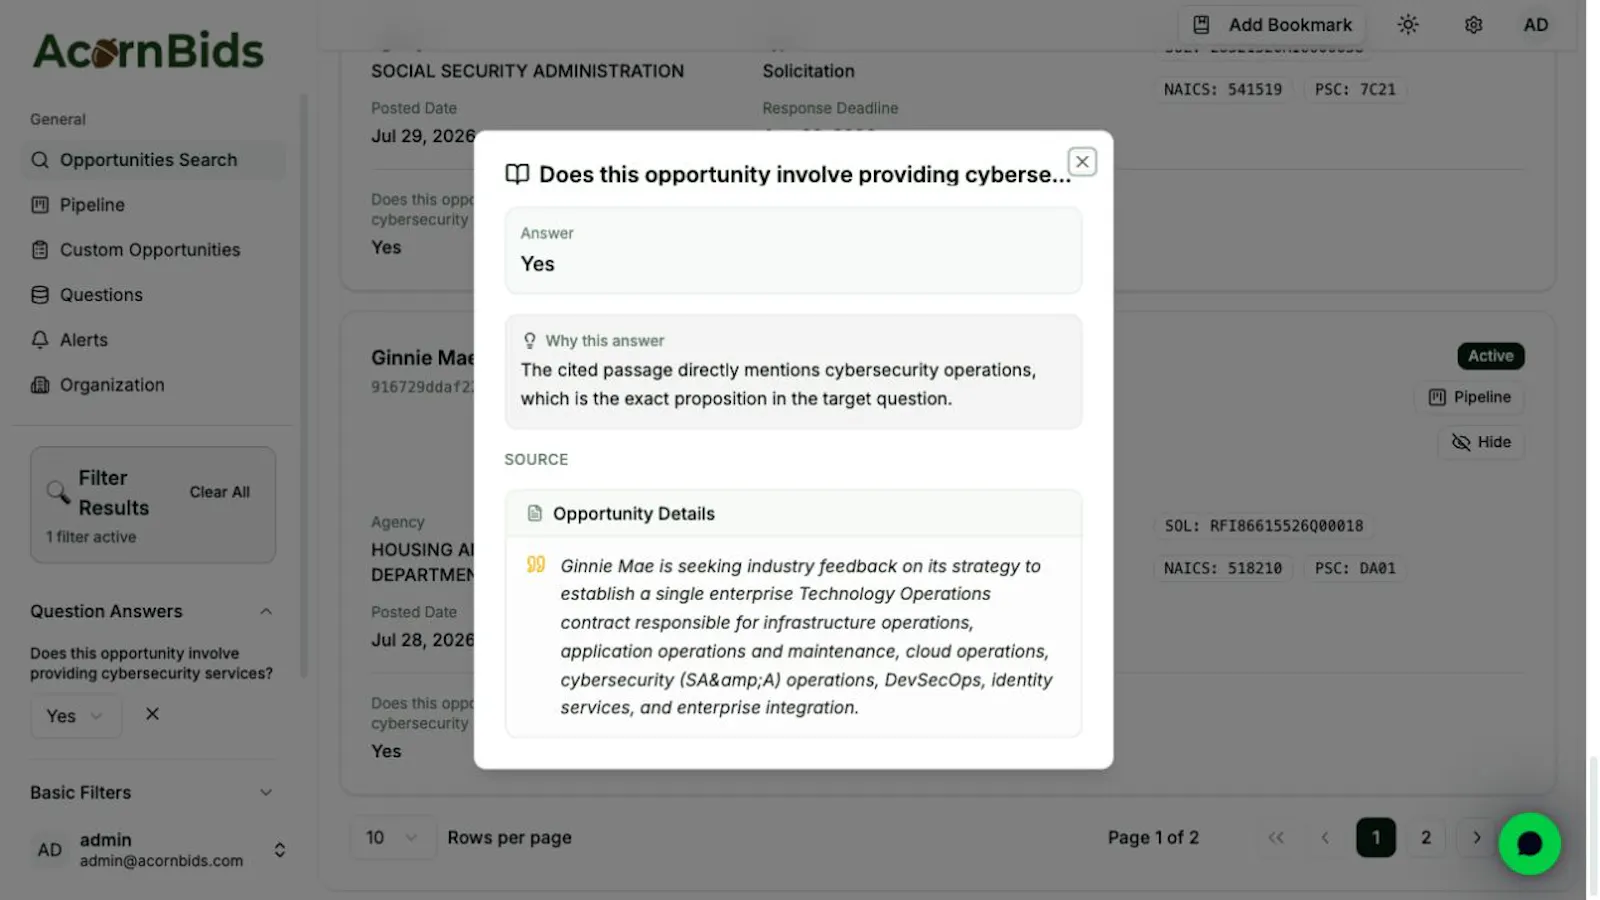Screen dimensions: 1600x900
Task: Close the cybersecurity question dialog
Action: click(x=1082, y=162)
